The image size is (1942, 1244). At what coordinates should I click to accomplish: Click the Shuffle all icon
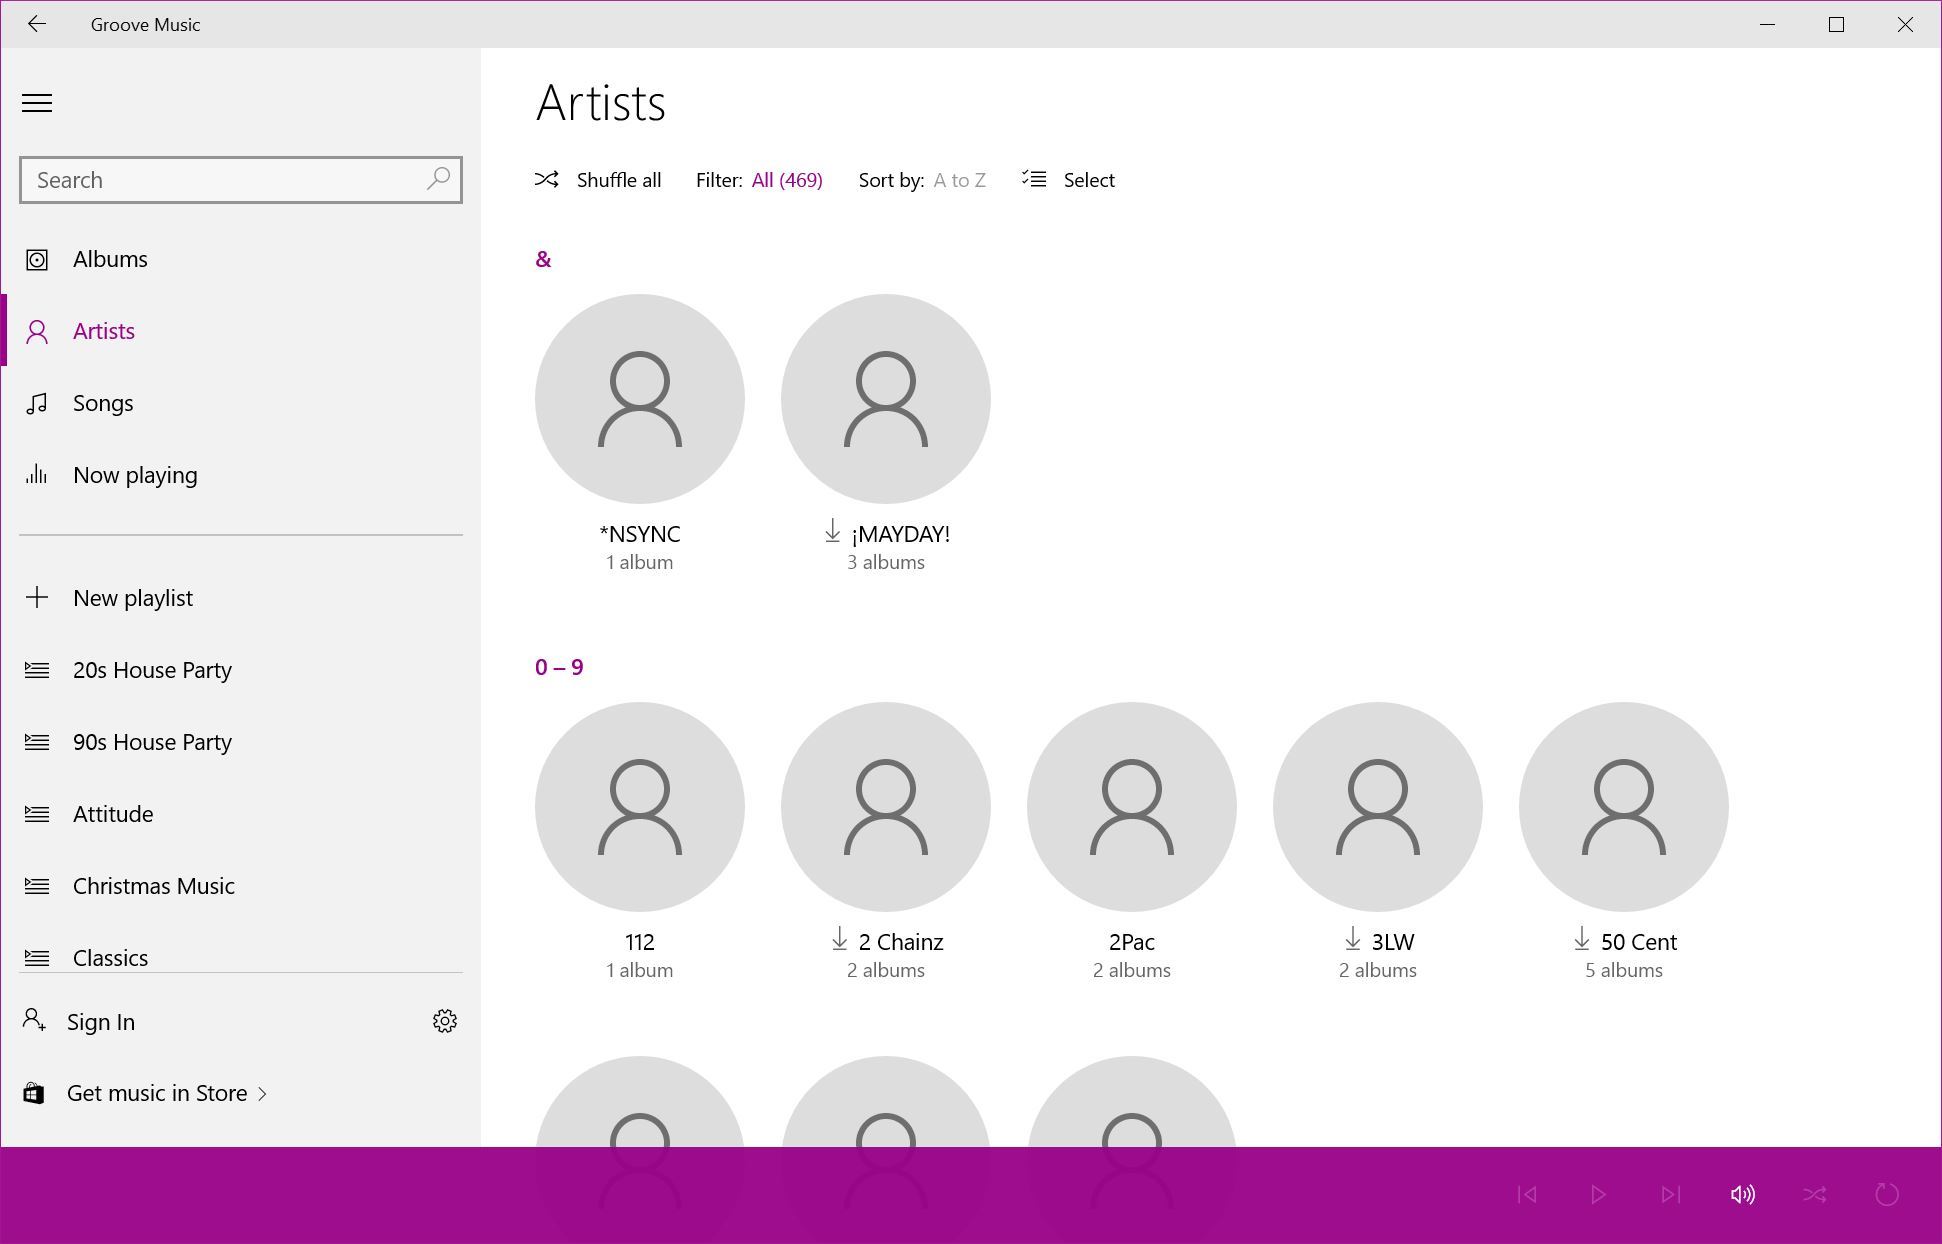click(x=546, y=179)
